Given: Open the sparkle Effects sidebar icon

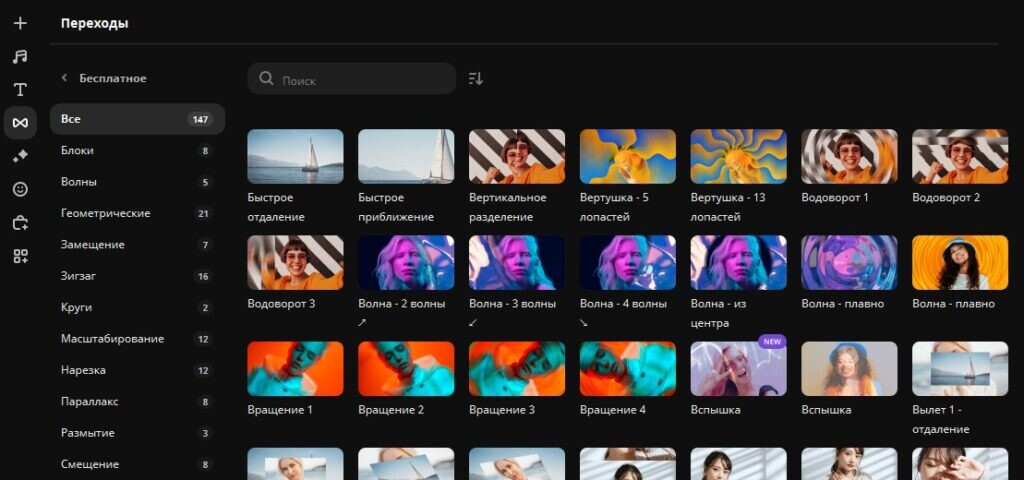Looking at the screenshot, I should point(20,155).
